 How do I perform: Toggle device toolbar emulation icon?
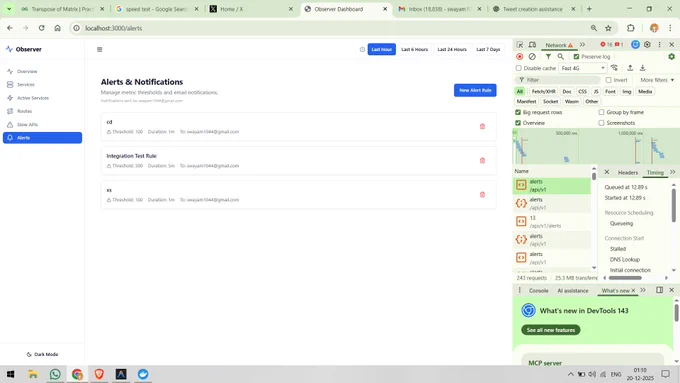click(532, 45)
